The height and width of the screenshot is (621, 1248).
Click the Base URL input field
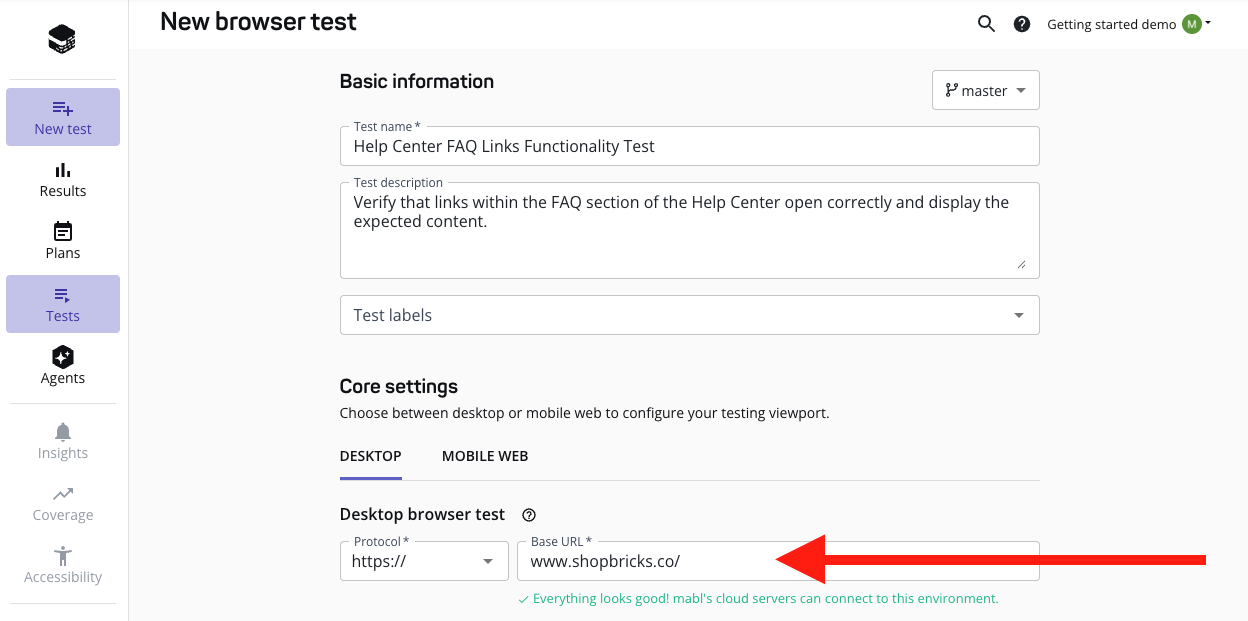coord(778,561)
